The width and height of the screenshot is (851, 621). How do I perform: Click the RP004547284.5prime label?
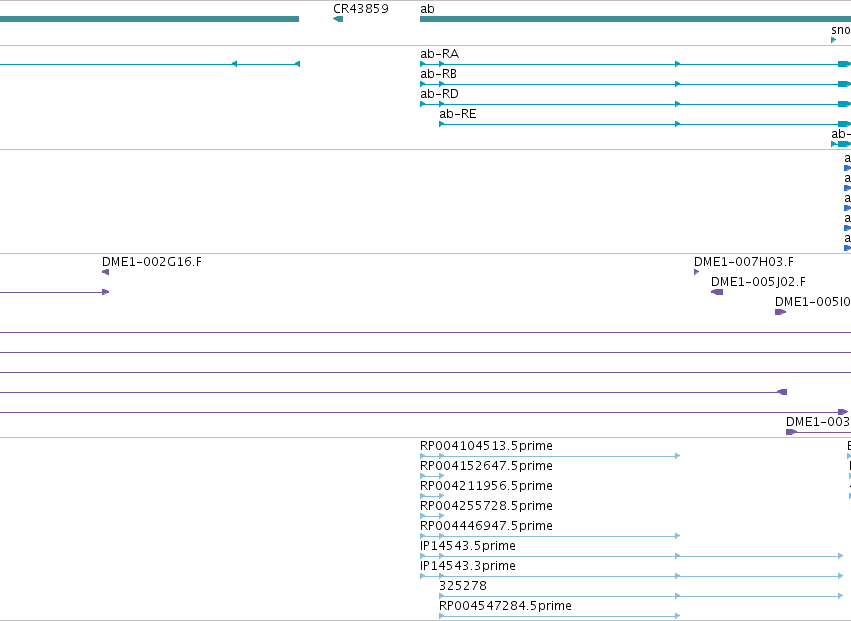coord(505,606)
